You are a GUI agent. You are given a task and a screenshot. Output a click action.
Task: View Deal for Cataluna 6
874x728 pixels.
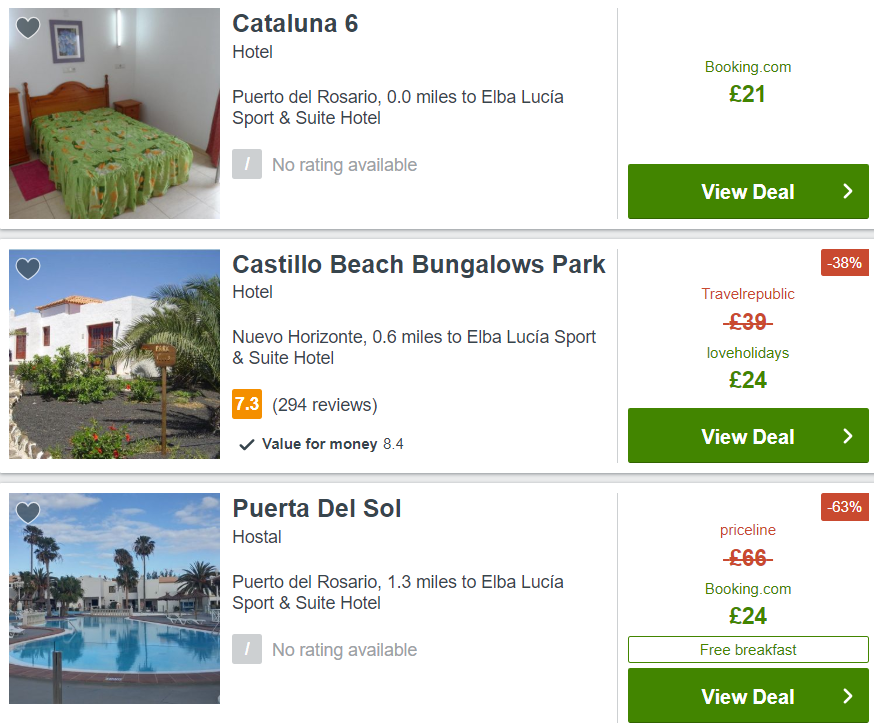pos(748,191)
